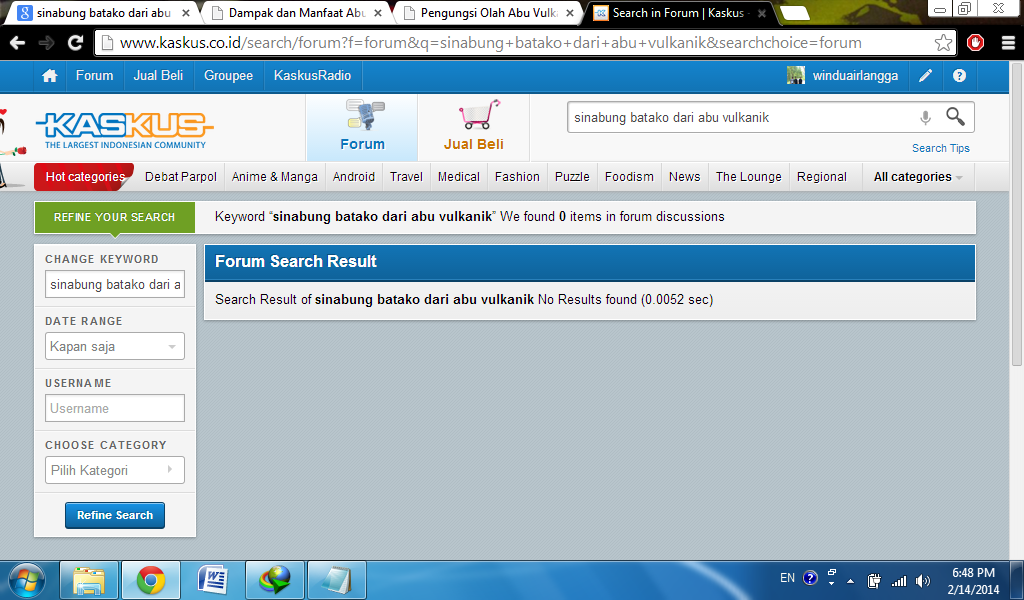Open Forum in the top navigation bar
This screenshot has width=1024, height=600.
pos(94,76)
